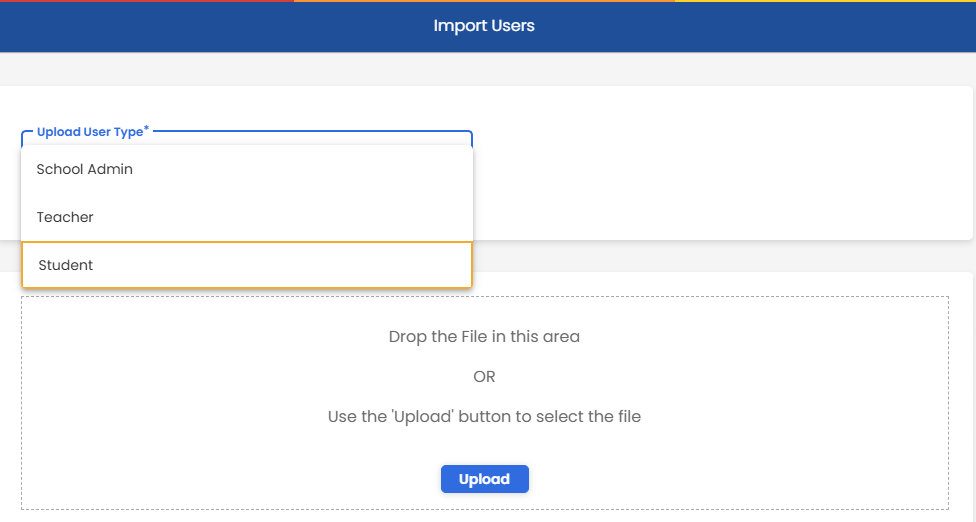
Task: Click the 'OR' text in drop zone
Action: 484,376
